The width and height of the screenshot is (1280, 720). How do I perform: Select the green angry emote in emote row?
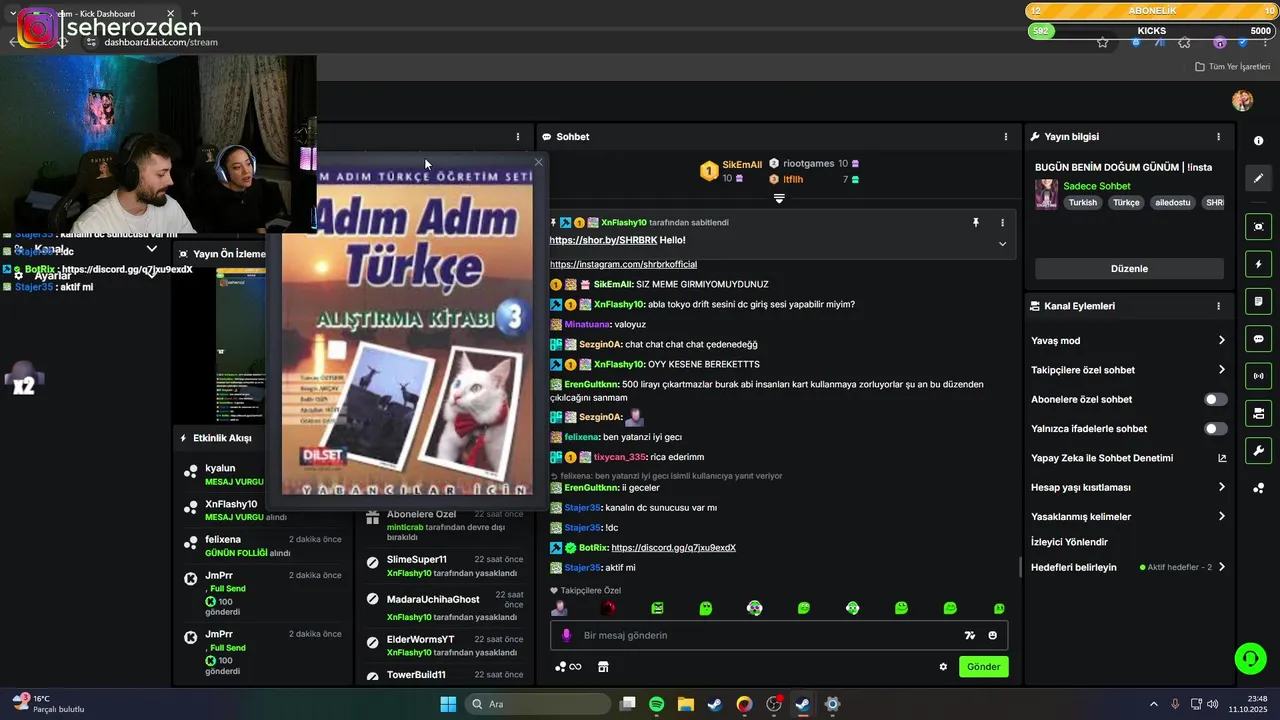657,608
